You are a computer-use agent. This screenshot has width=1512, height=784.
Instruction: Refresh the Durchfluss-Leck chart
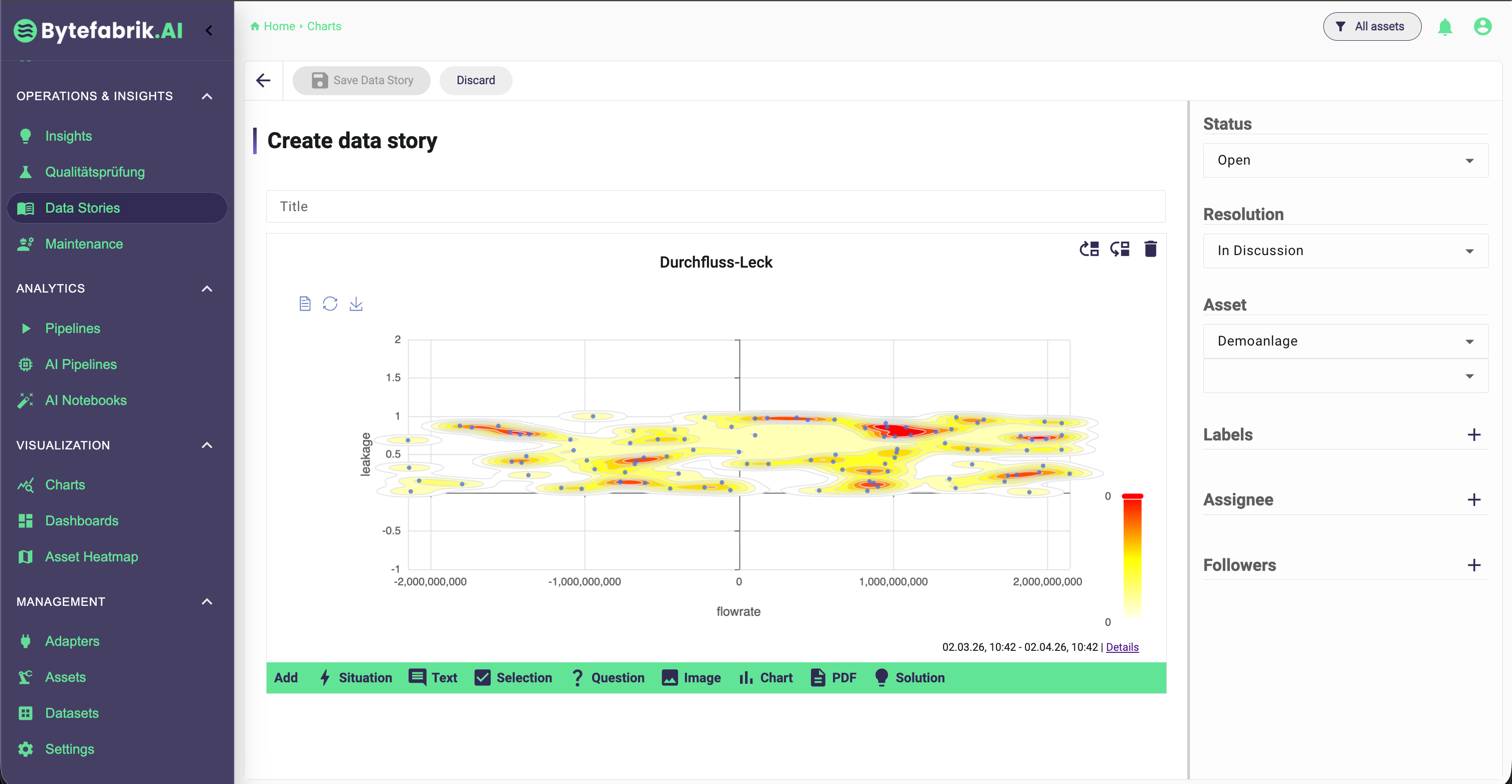[330, 304]
